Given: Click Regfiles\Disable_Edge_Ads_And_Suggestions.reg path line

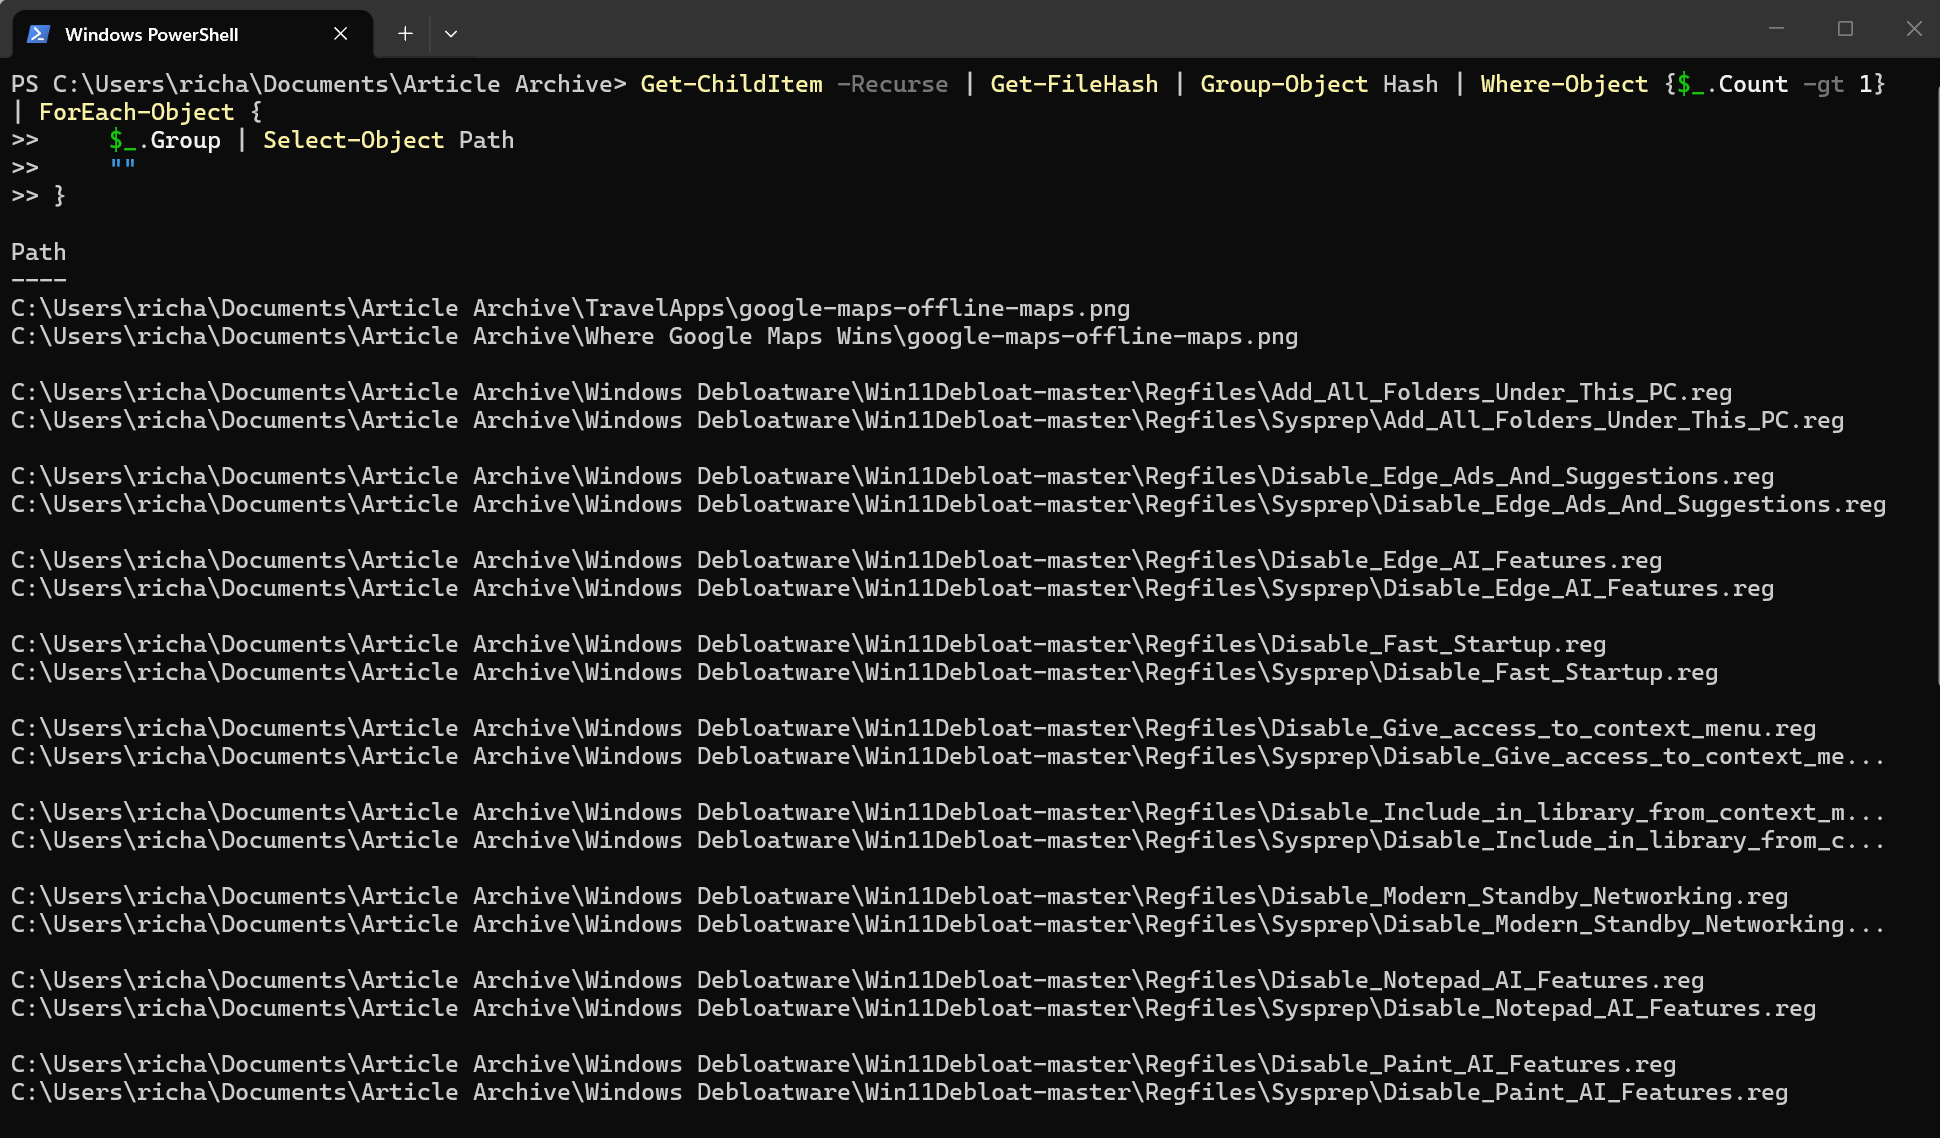Looking at the screenshot, I should point(892,476).
